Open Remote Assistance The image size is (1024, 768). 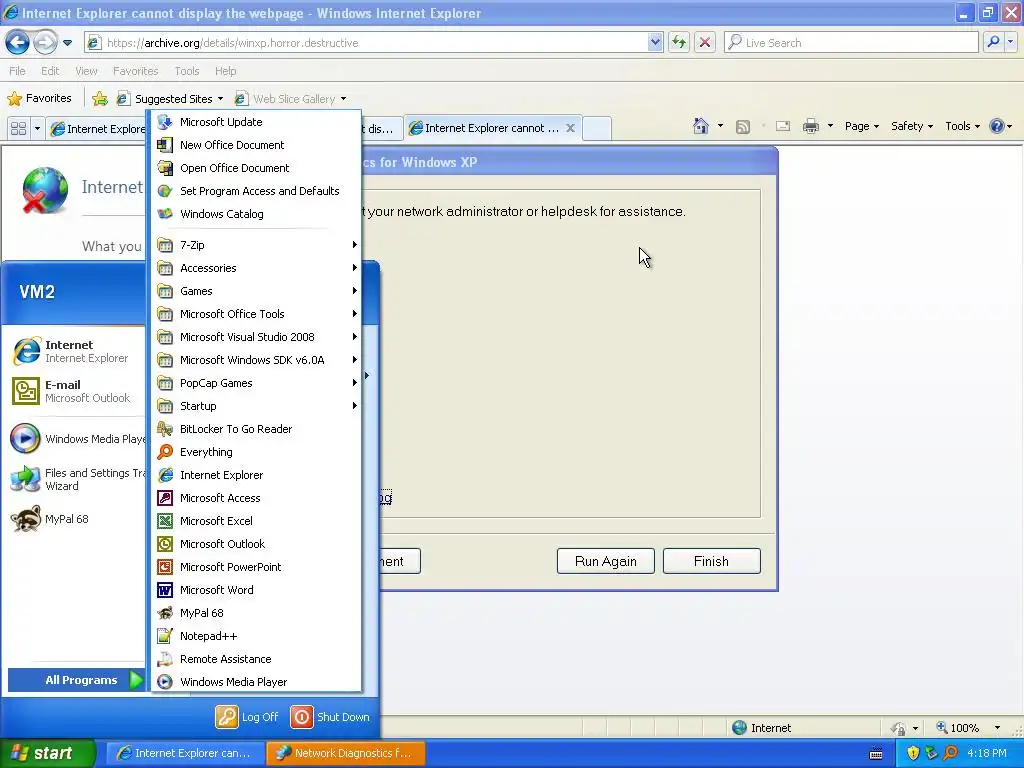coord(256,659)
